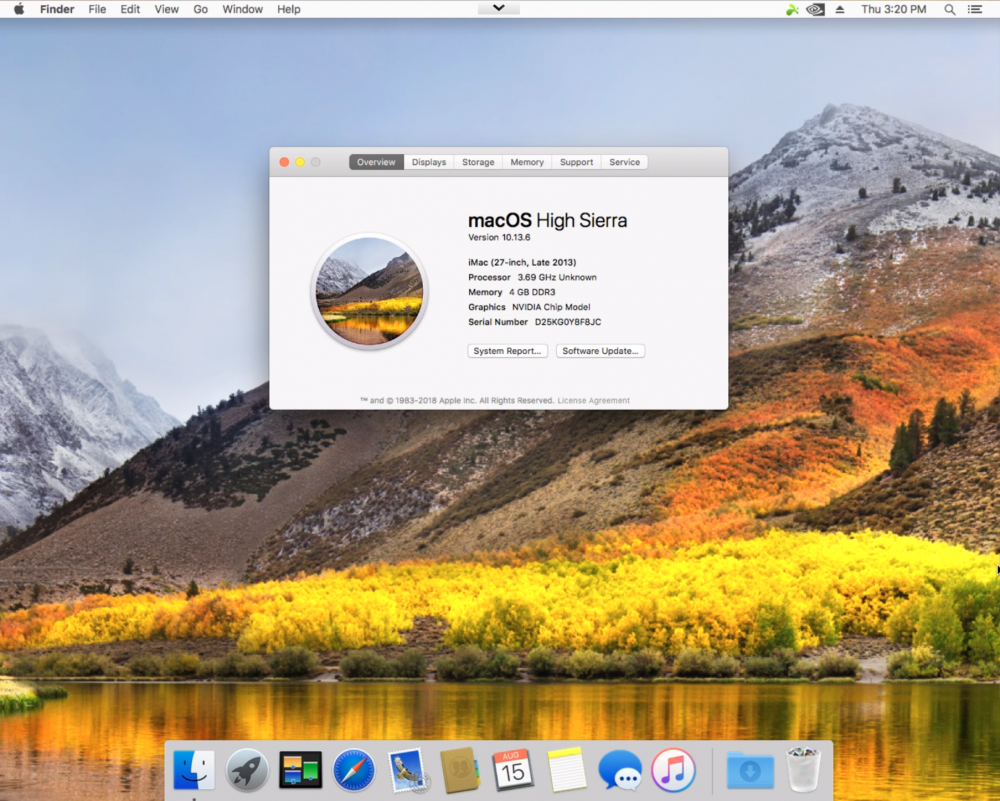The width and height of the screenshot is (1000, 801).
Task: Click the macOS High Sierra title
Action: pos(548,221)
